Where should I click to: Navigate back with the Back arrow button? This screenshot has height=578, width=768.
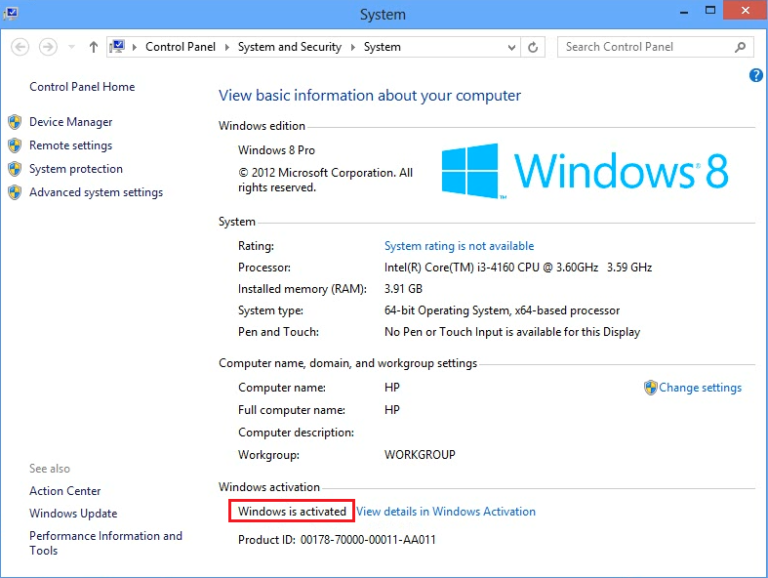pos(21,47)
